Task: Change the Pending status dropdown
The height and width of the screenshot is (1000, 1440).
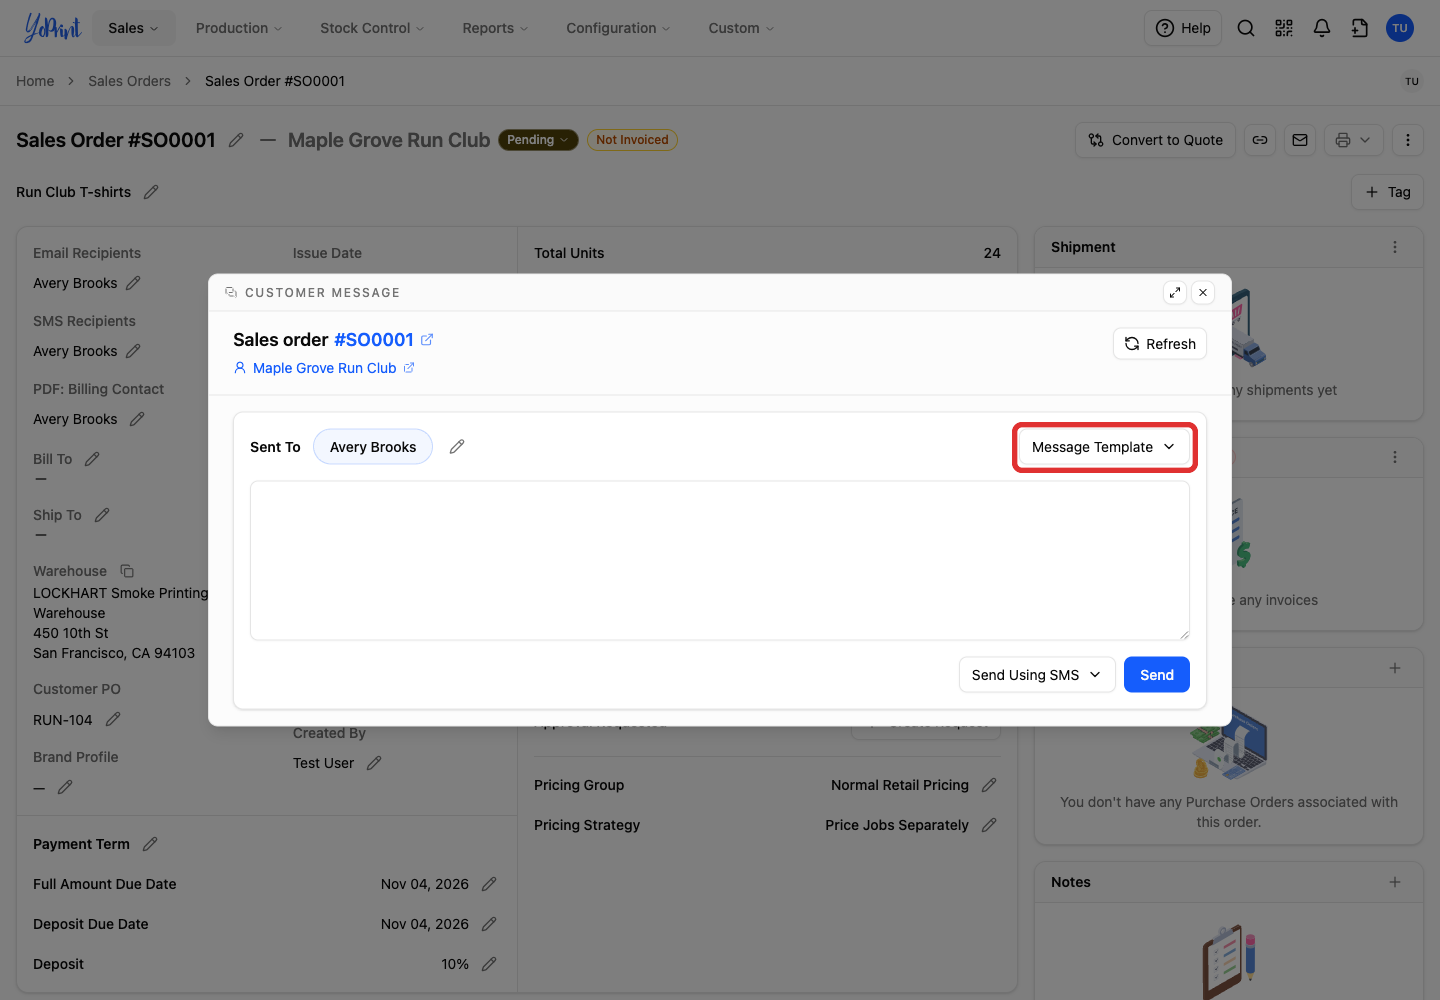Action: click(x=538, y=140)
